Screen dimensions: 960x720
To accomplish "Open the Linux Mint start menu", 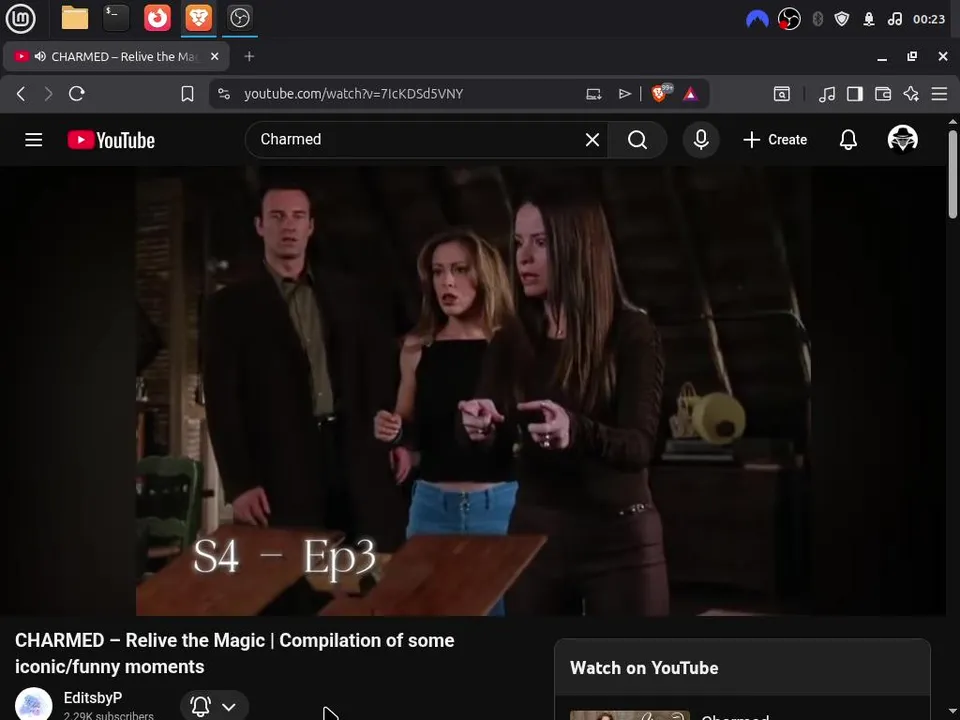I will (20, 18).
